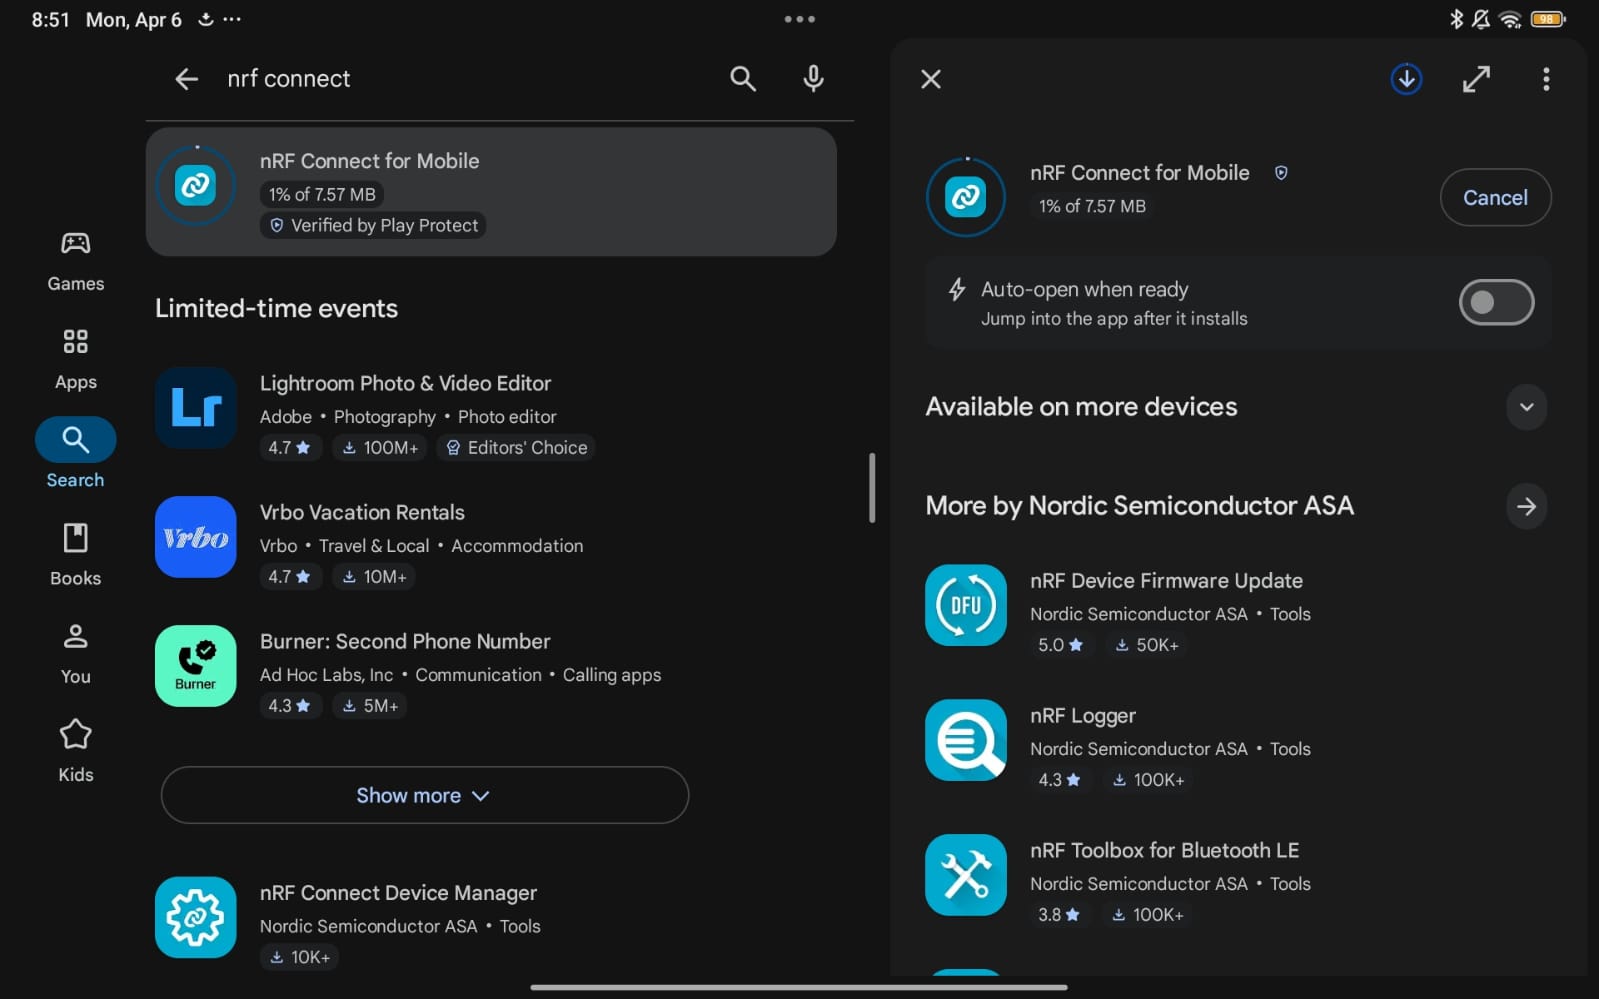Open nRF Toolbox for Bluetooth LE icon
This screenshot has width=1599, height=999.
[x=966, y=875]
